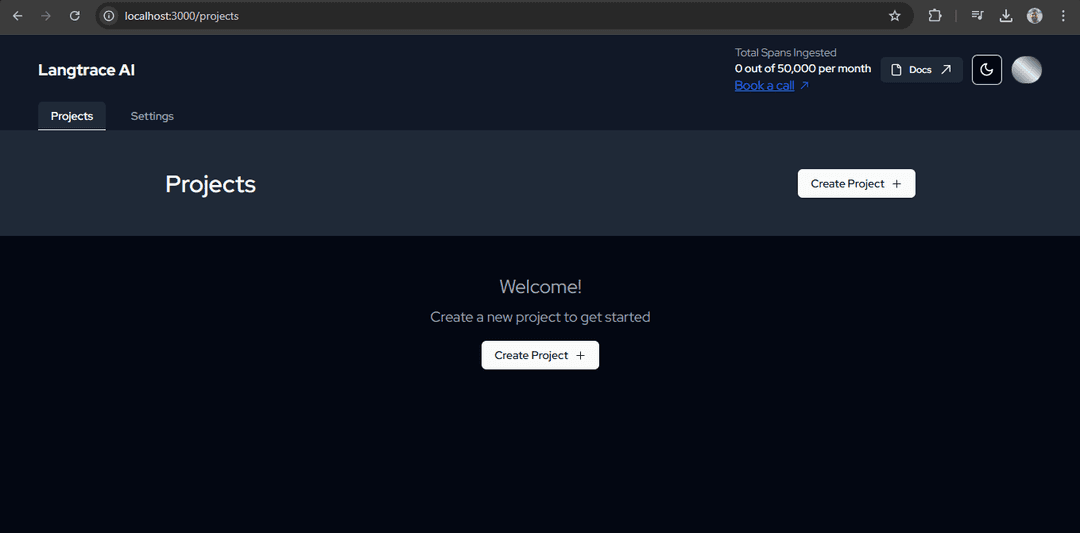1080x533 pixels.
Task: Click Create Project below the Welcome message
Action: pyautogui.click(x=540, y=355)
